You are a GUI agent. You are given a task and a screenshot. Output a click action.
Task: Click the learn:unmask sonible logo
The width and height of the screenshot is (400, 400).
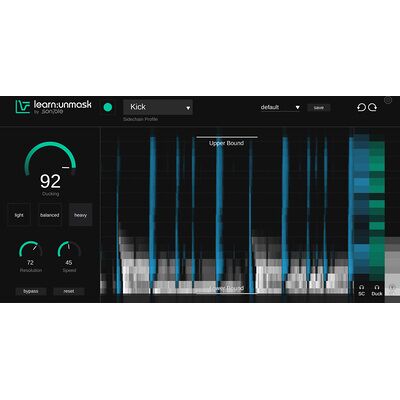point(53,107)
